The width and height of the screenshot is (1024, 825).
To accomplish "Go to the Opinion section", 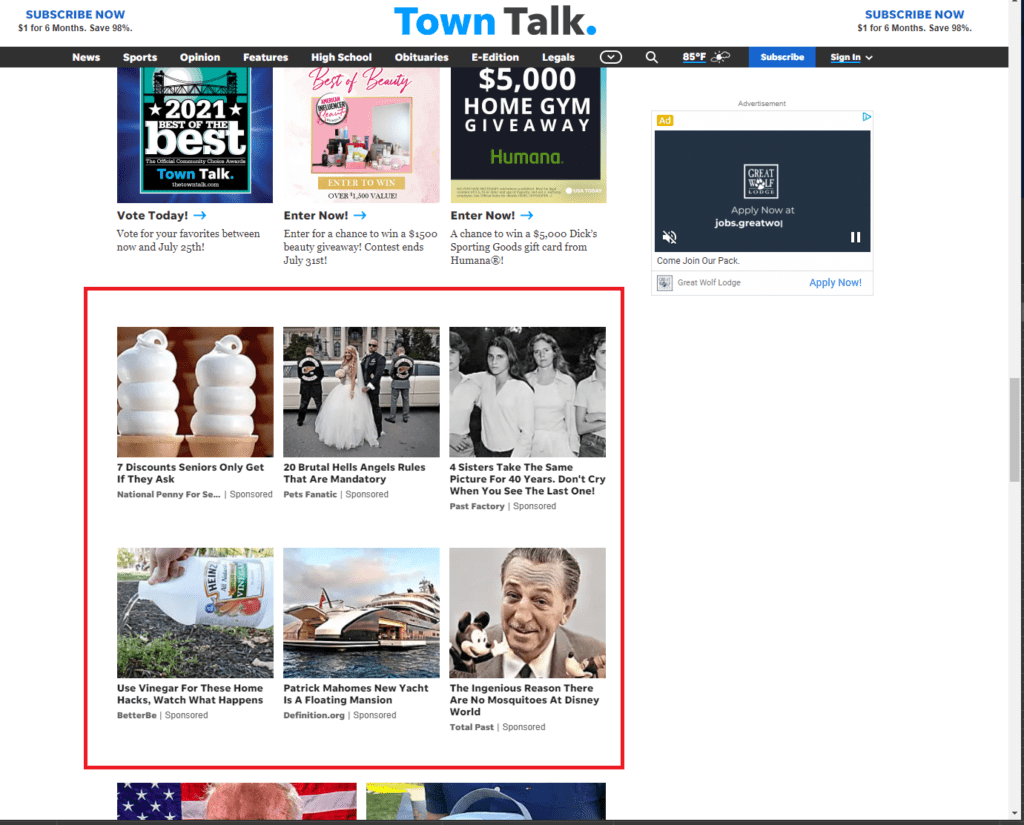I will [x=200, y=57].
